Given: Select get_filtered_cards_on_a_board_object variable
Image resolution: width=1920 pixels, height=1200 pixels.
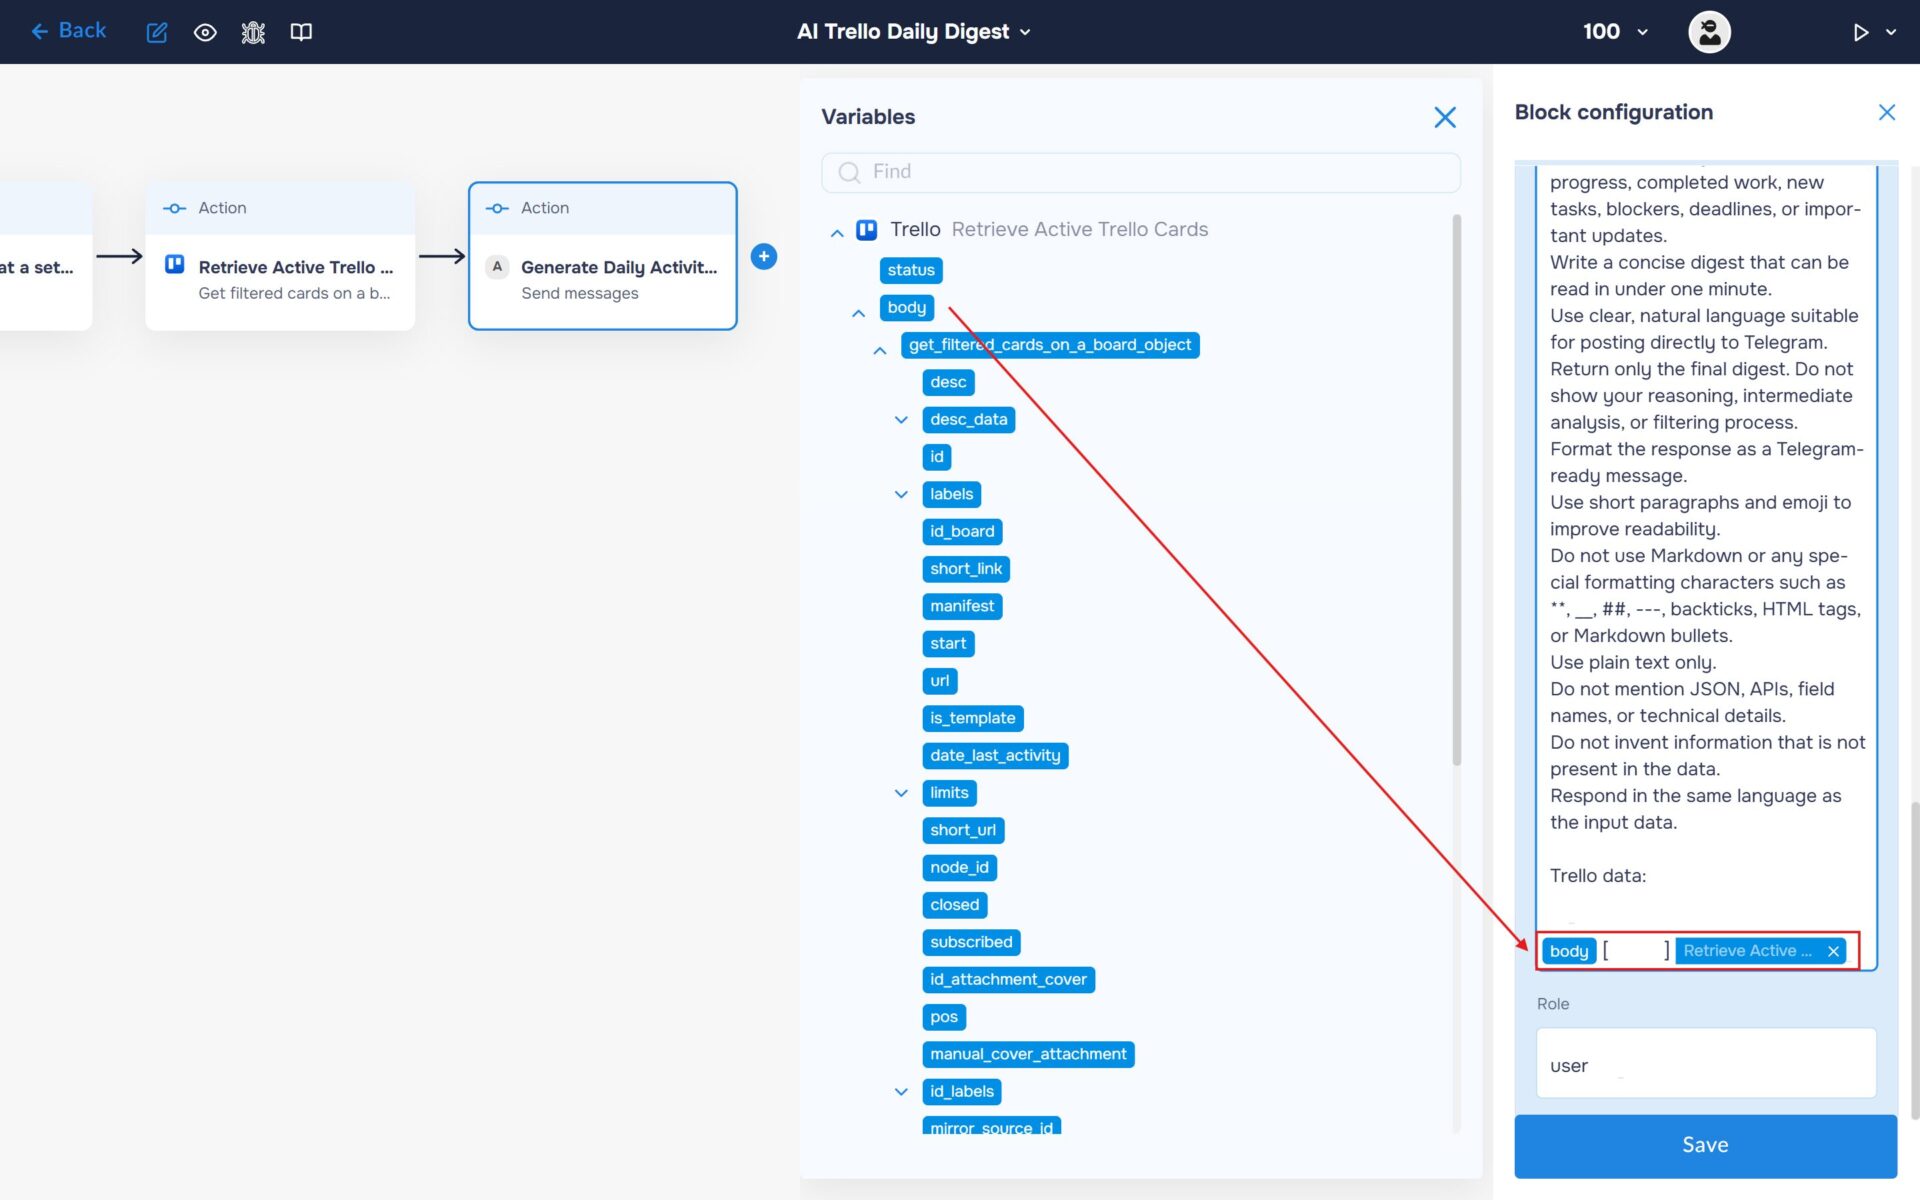Looking at the screenshot, I should pyautogui.click(x=1050, y=345).
